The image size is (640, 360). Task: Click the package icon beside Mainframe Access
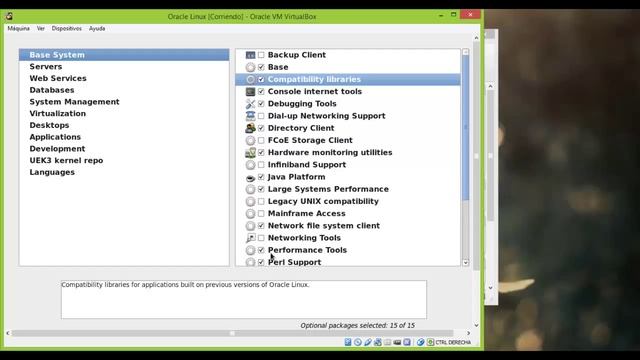250,213
